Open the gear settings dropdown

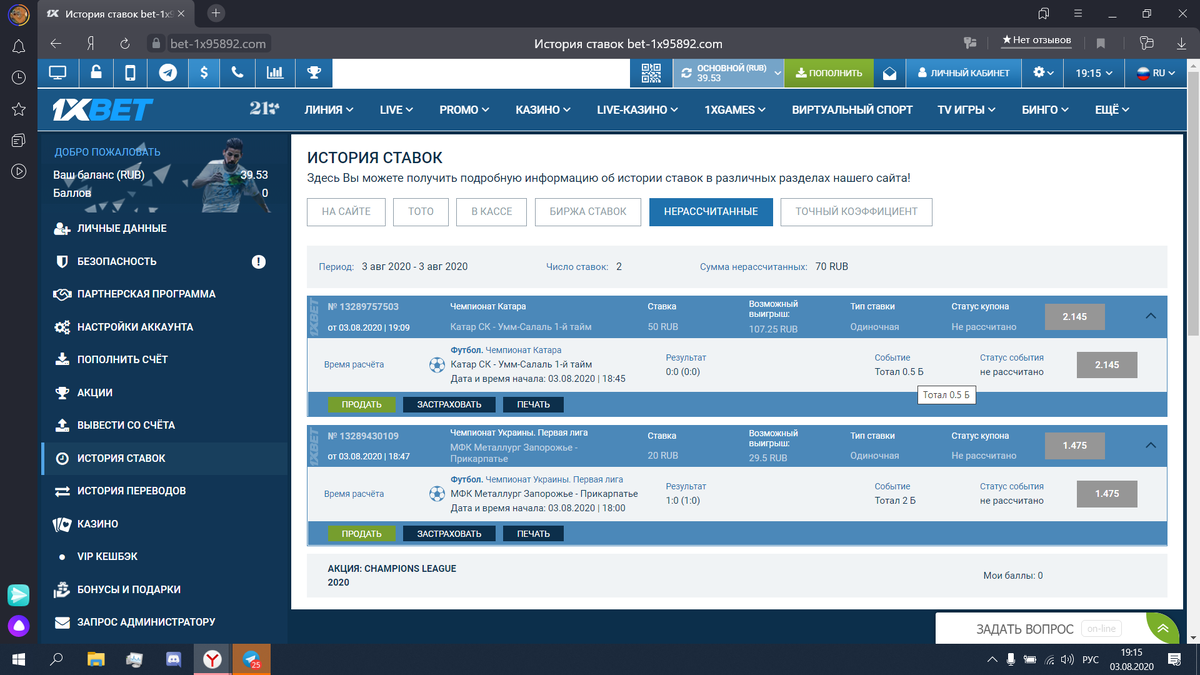pos(1044,73)
